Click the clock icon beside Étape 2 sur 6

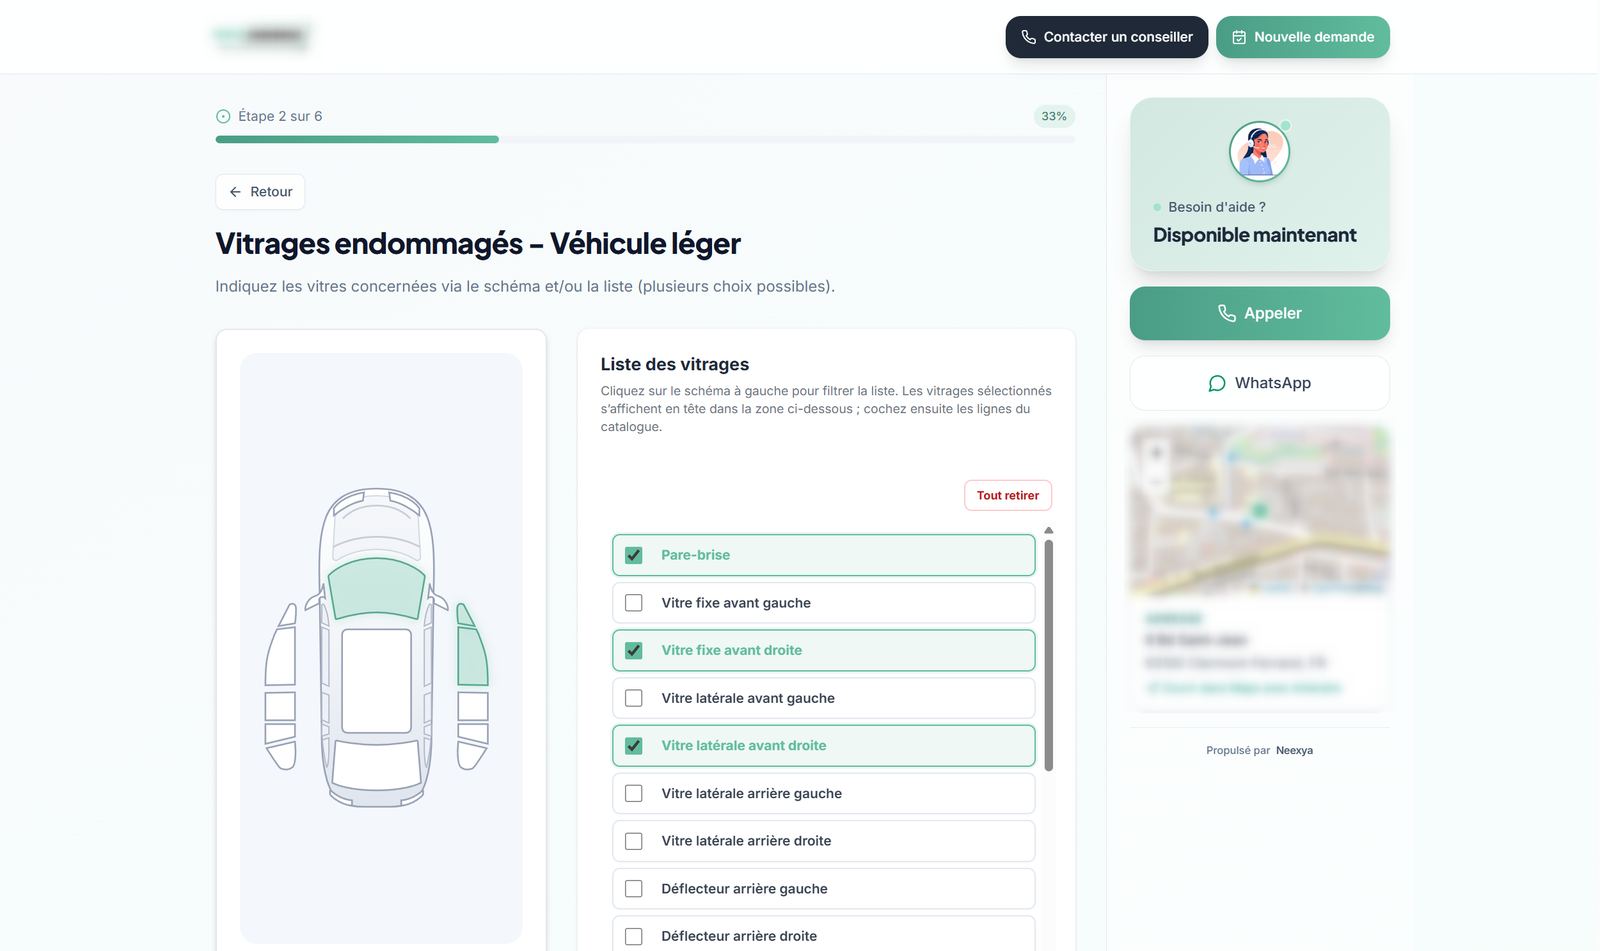[x=223, y=116]
